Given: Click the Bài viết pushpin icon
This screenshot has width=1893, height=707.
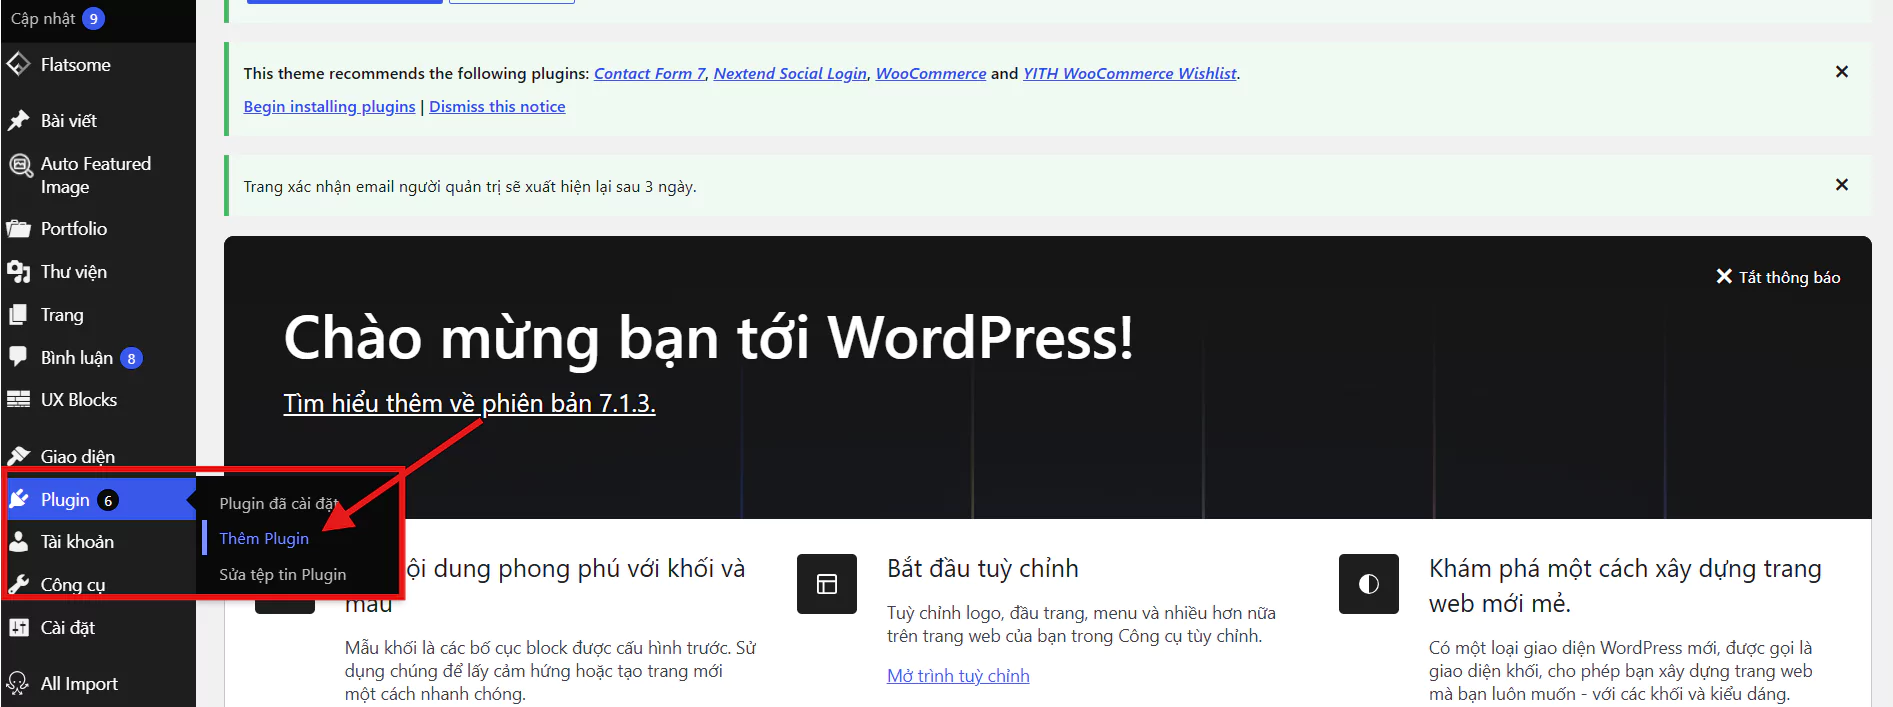Looking at the screenshot, I should click(18, 121).
